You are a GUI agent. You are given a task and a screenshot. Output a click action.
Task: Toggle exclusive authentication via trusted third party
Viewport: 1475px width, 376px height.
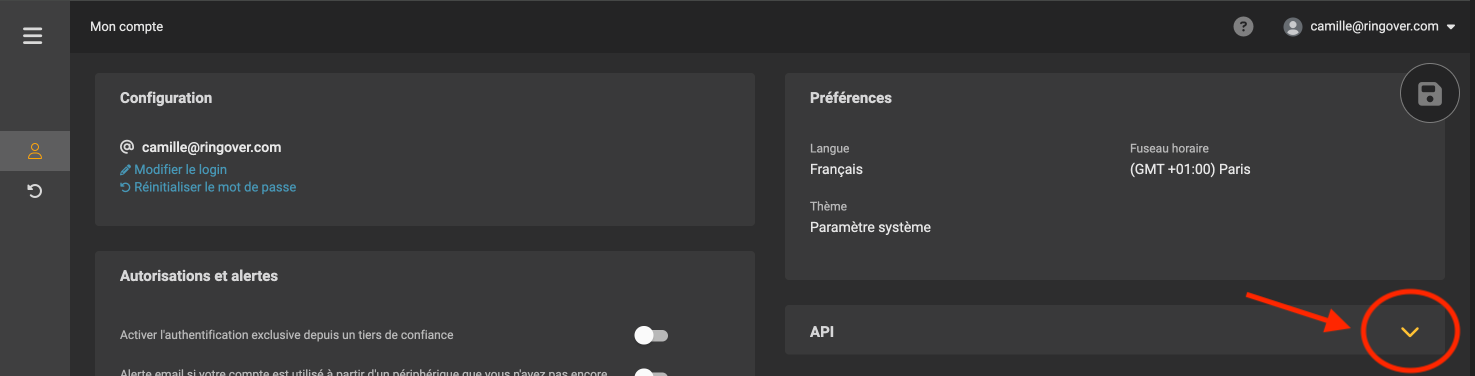[x=651, y=335]
